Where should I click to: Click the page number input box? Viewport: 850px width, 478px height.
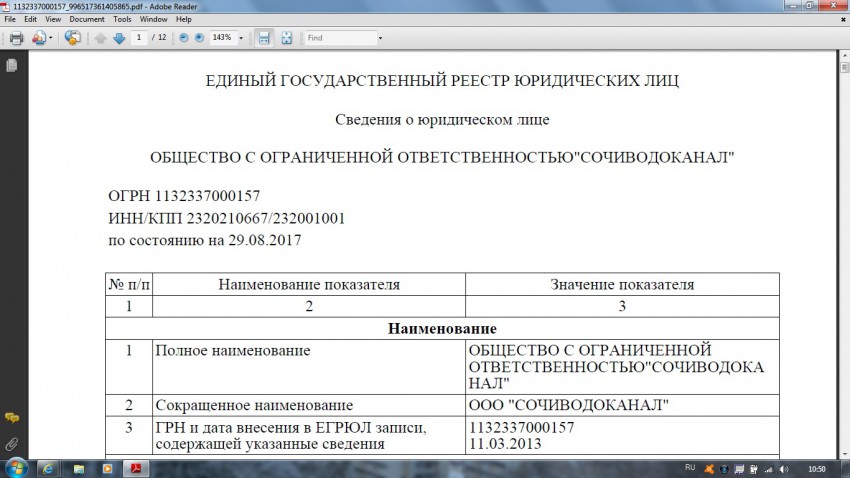140,38
